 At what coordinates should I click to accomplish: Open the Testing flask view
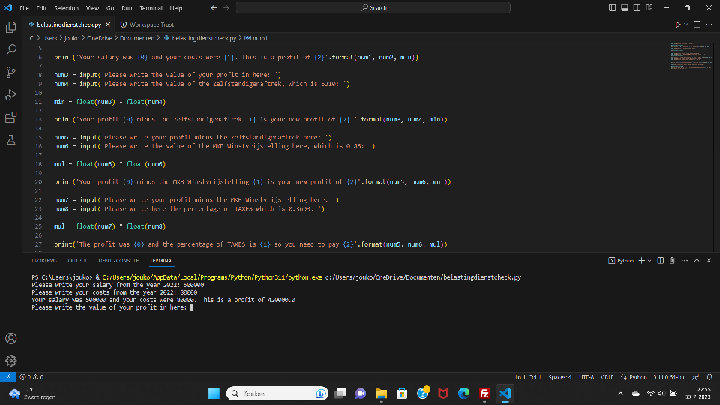pos(11,141)
